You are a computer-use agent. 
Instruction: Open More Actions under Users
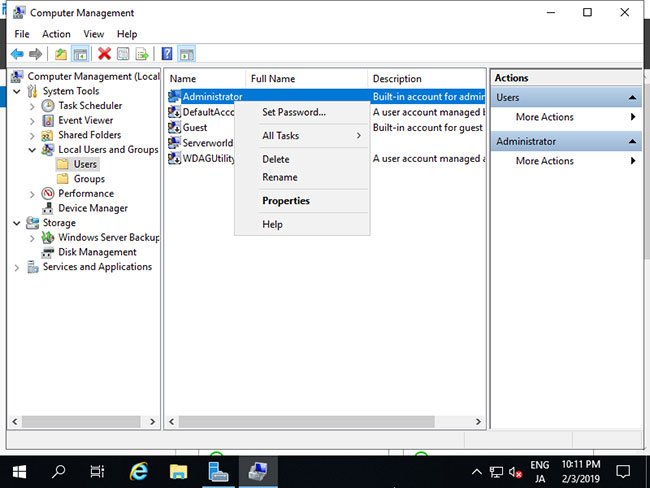coord(566,117)
